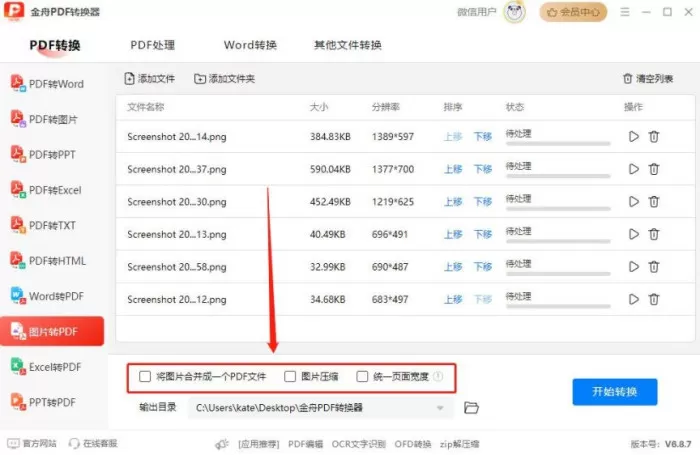Image resolution: width=700 pixels, height=455 pixels.
Task: Click 添加文件 to add files
Action: pos(150,79)
